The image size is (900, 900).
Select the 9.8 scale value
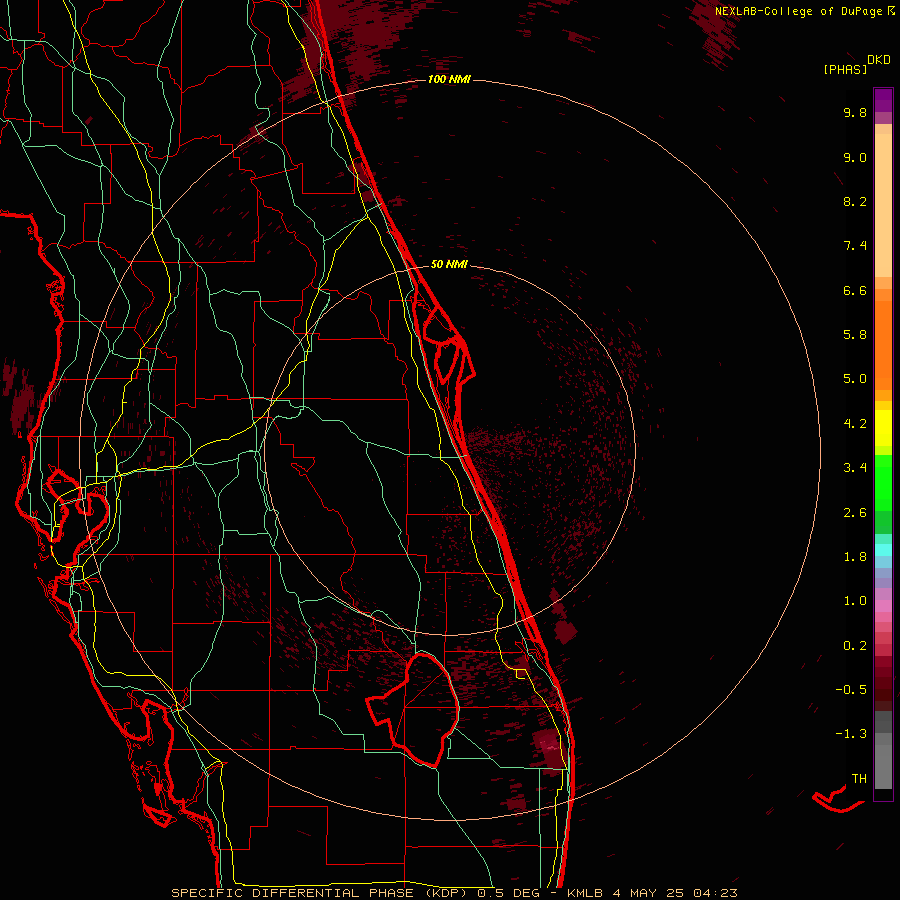tap(855, 112)
